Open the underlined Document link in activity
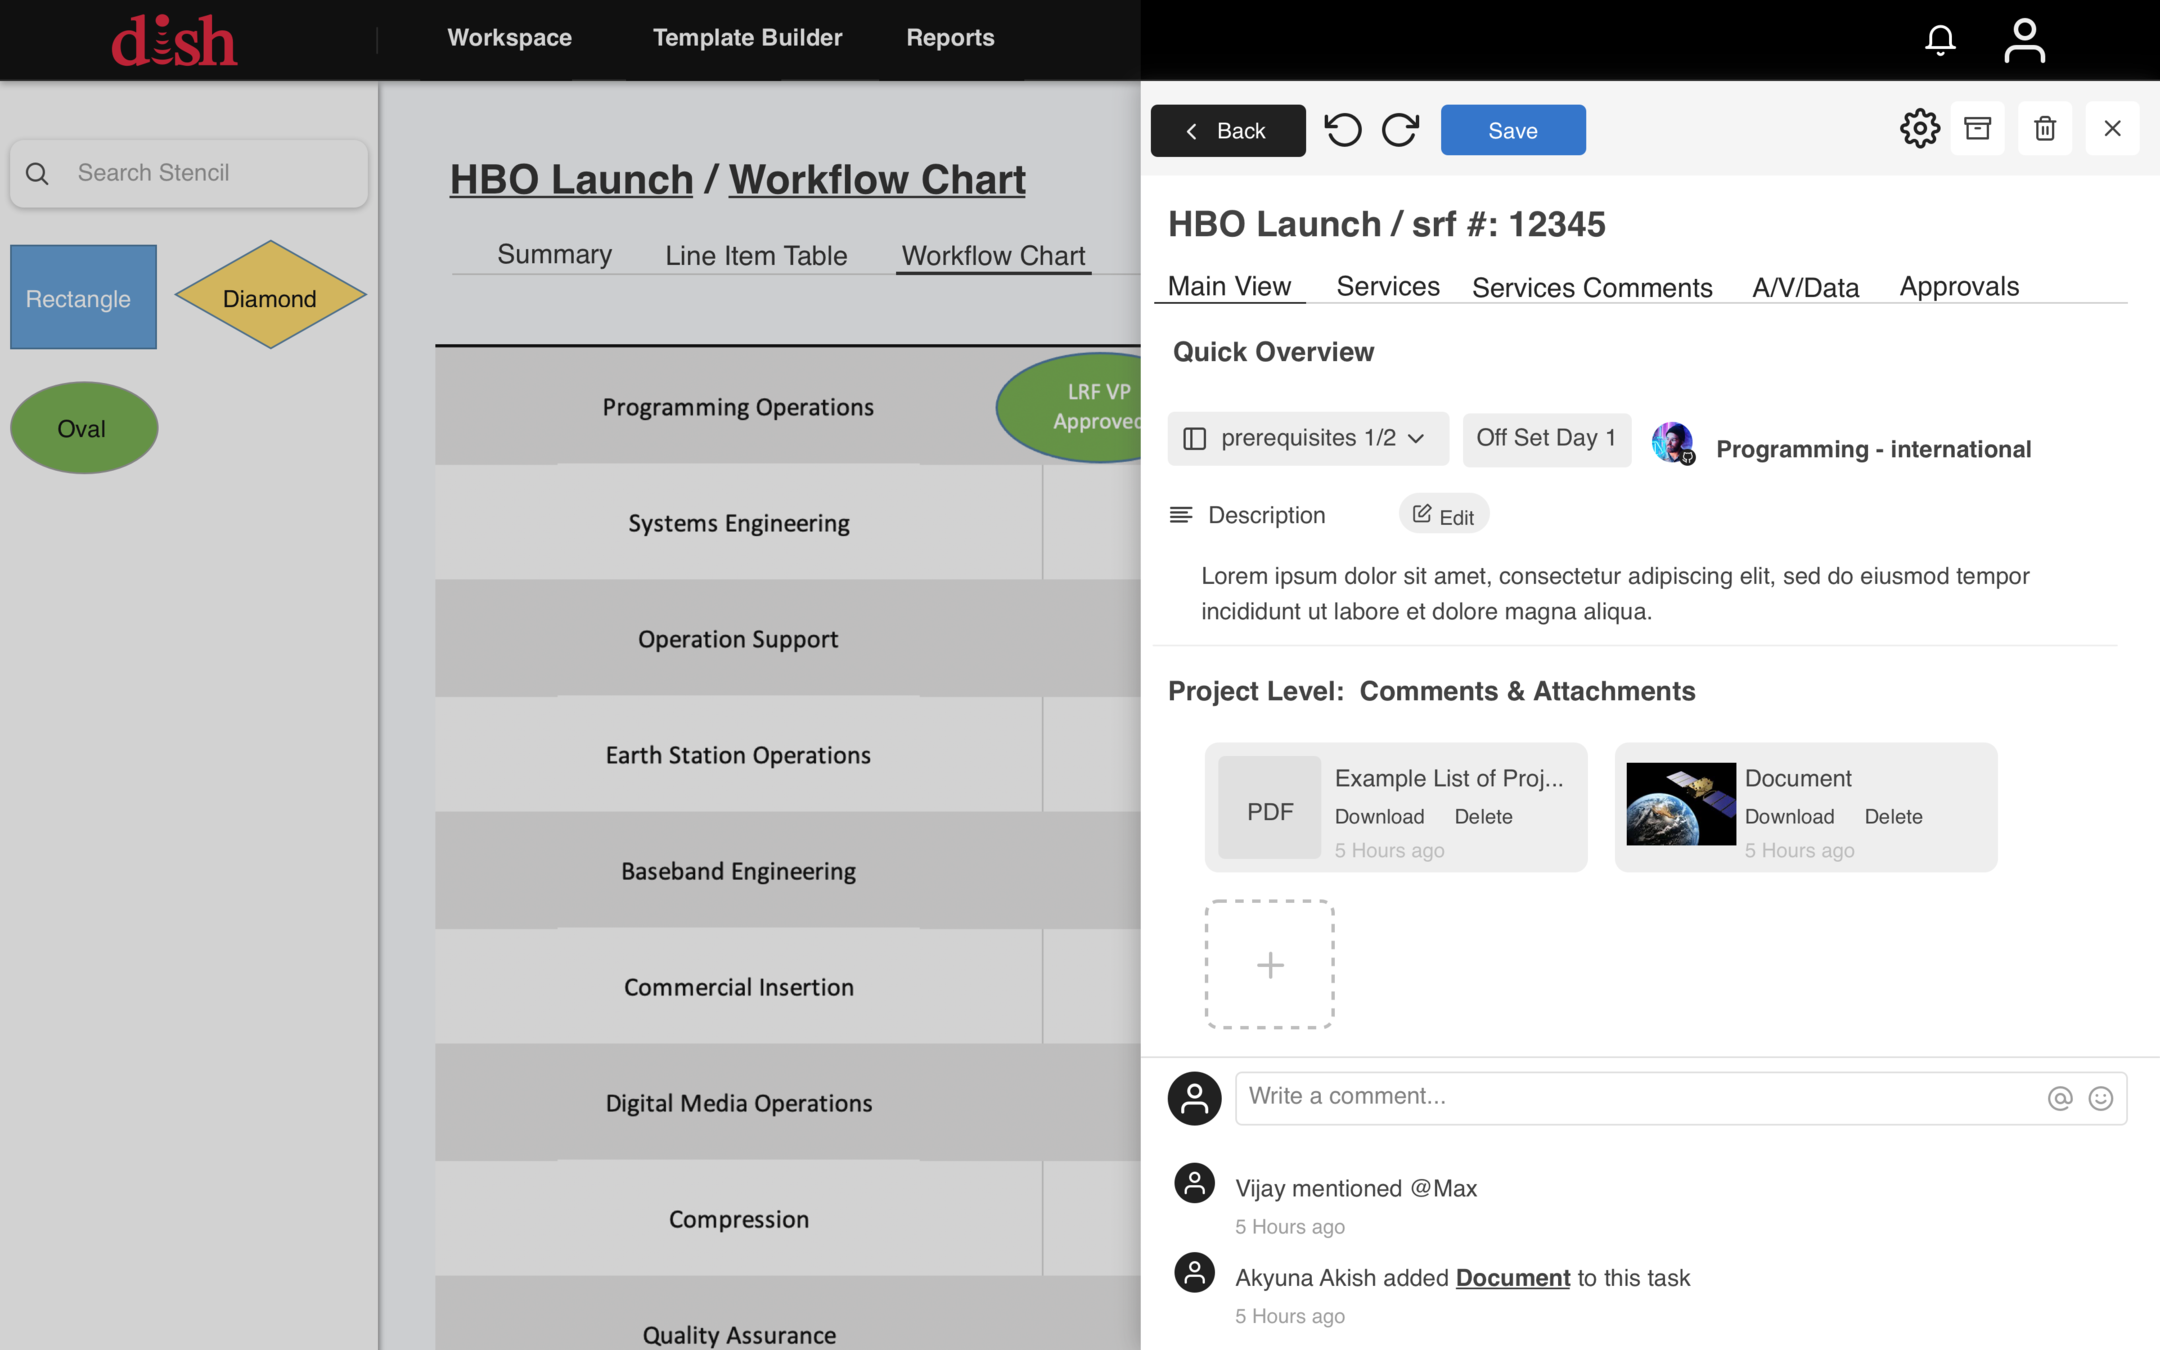 [1512, 1278]
